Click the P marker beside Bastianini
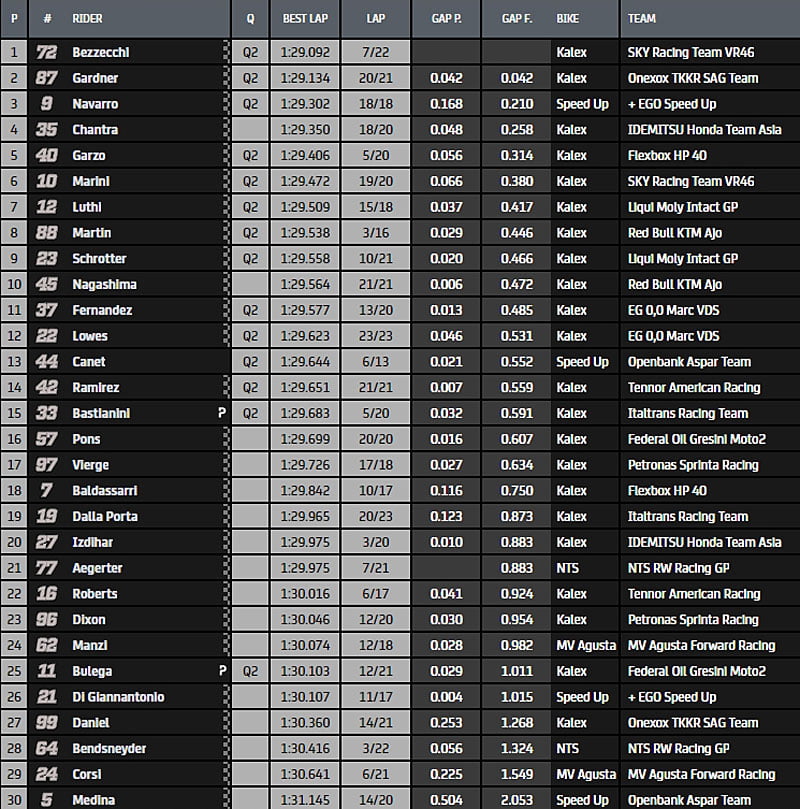The width and height of the screenshot is (800, 809). point(220,413)
